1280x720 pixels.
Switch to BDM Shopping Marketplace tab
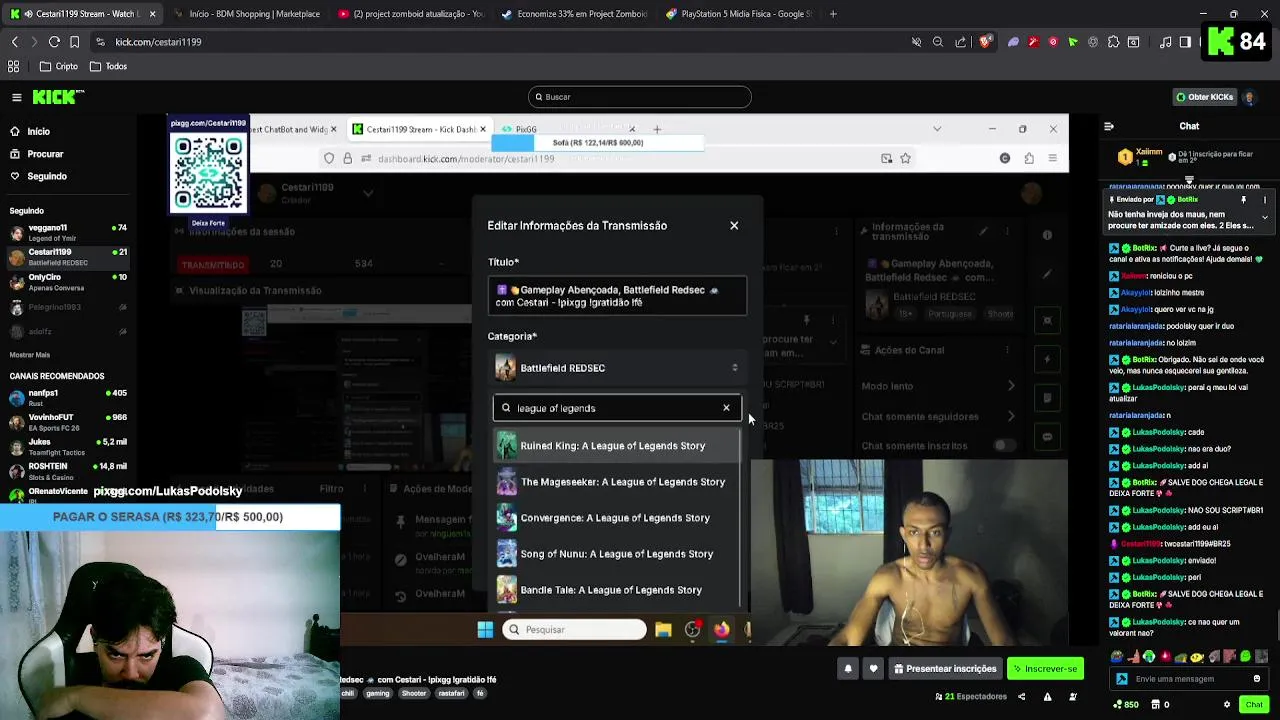coord(245,14)
